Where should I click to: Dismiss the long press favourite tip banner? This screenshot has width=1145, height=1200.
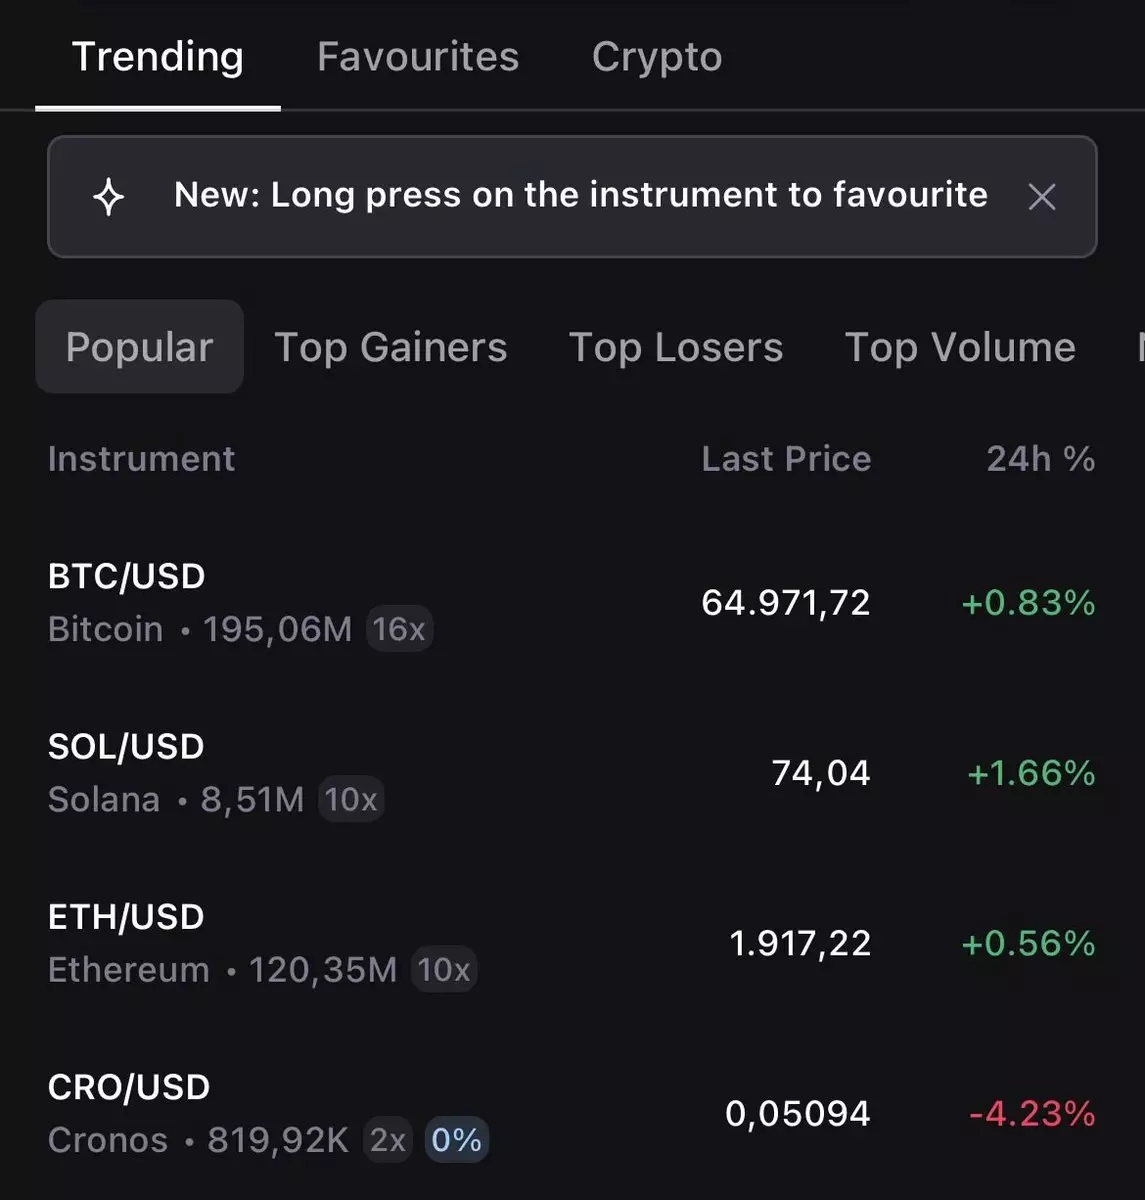(1042, 197)
